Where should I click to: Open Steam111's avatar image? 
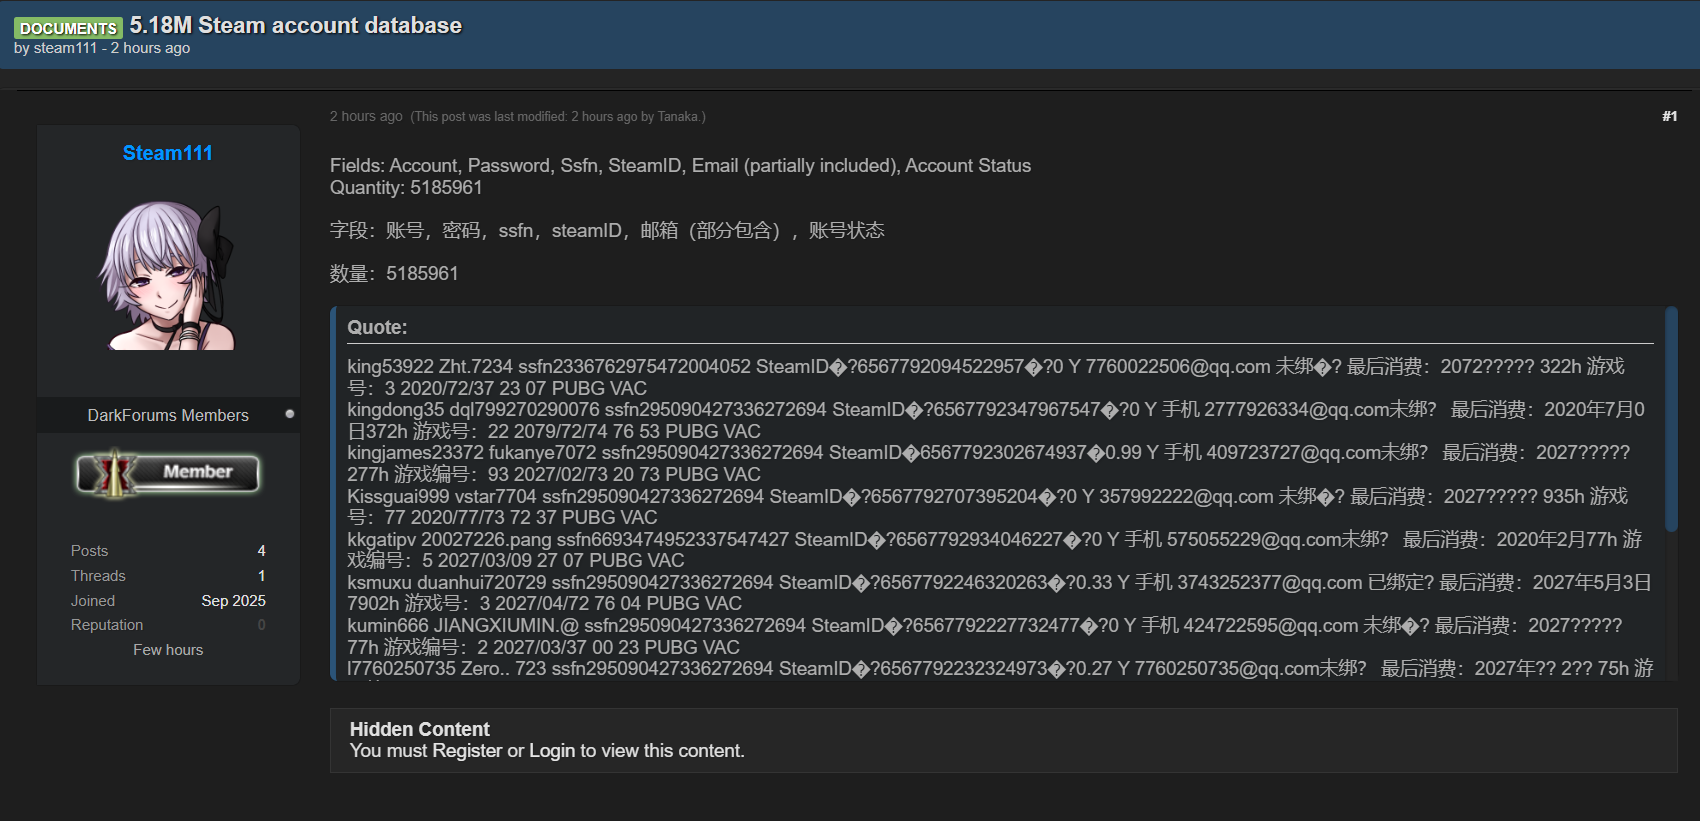coord(168,275)
